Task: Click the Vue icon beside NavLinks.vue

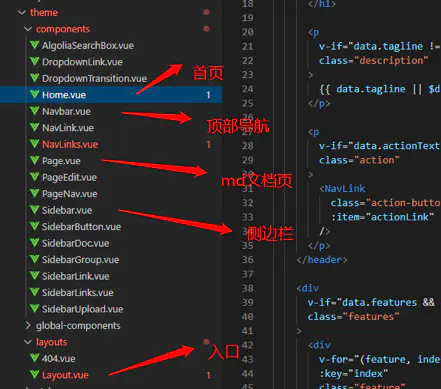Action: click(x=34, y=144)
